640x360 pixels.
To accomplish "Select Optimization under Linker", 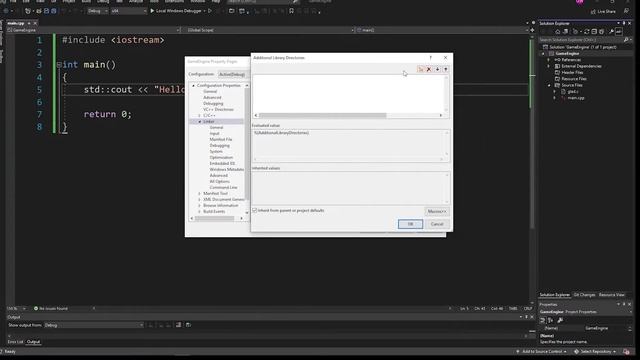I will point(221,158).
